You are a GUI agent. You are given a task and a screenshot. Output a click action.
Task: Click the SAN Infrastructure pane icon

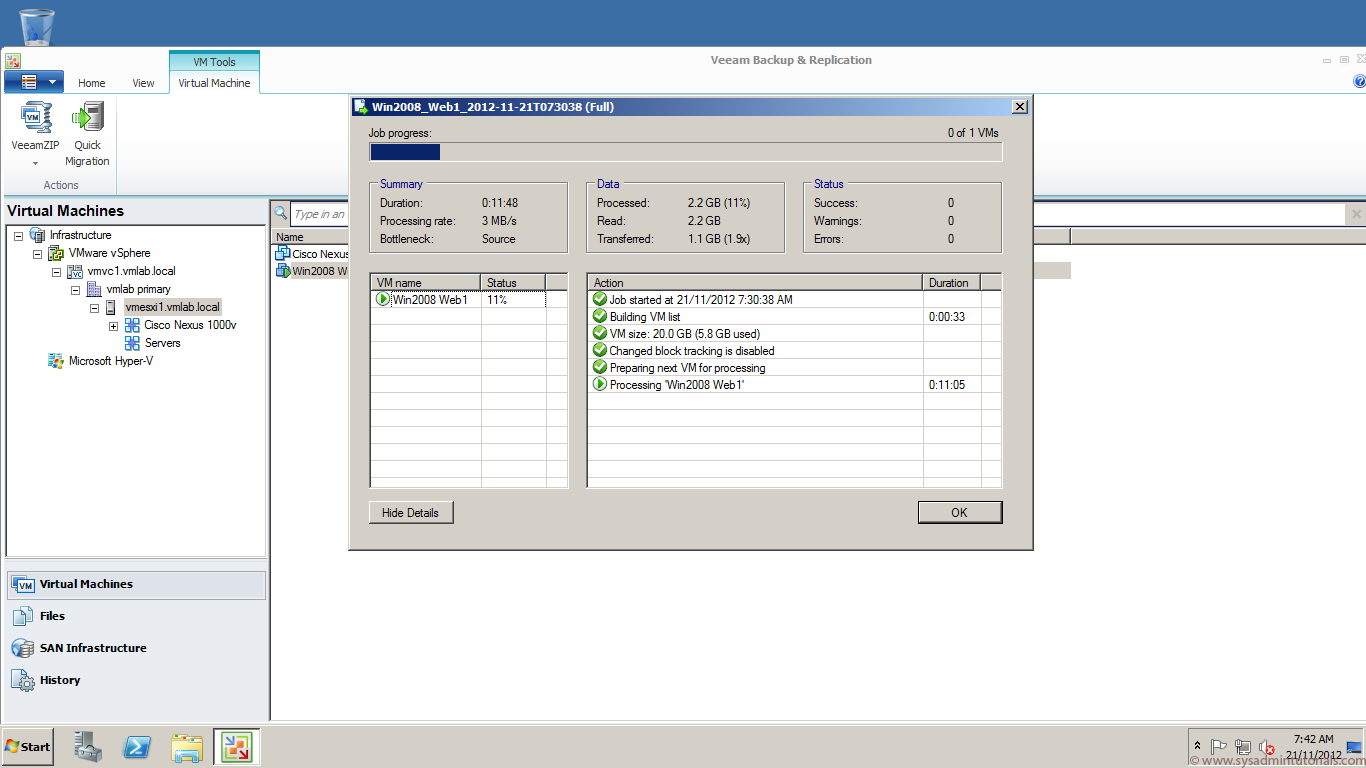pos(23,648)
